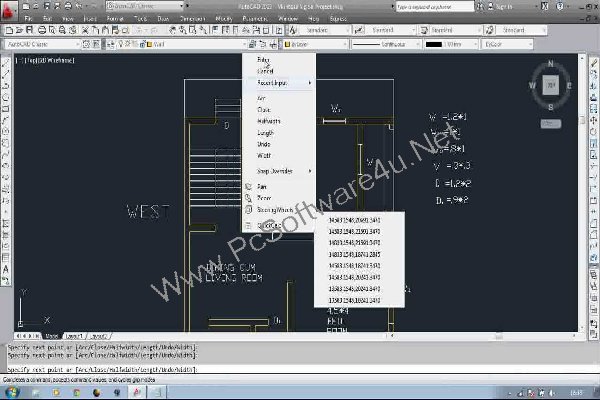Click the Text Style icon next to Standard
Image resolution: width=600 pixels, height=400 pixels.
pos(293,30)
